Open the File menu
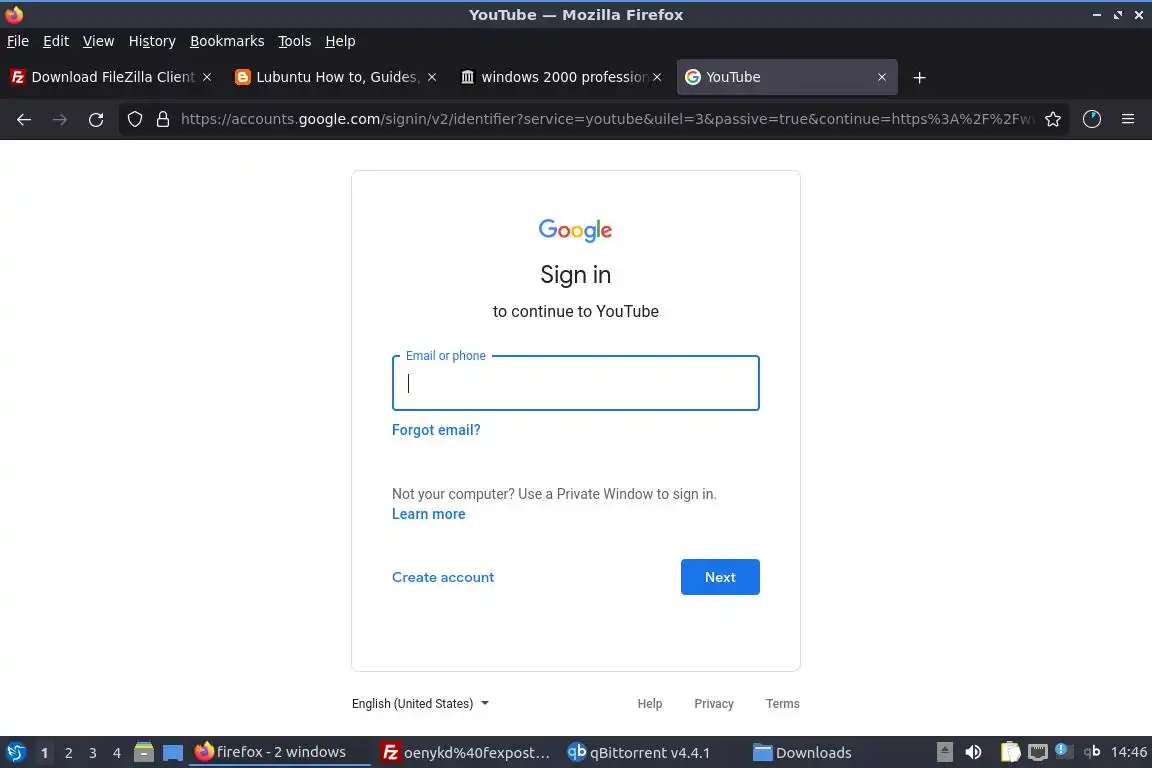This screenshot has height=768, width=1152. 18,41
